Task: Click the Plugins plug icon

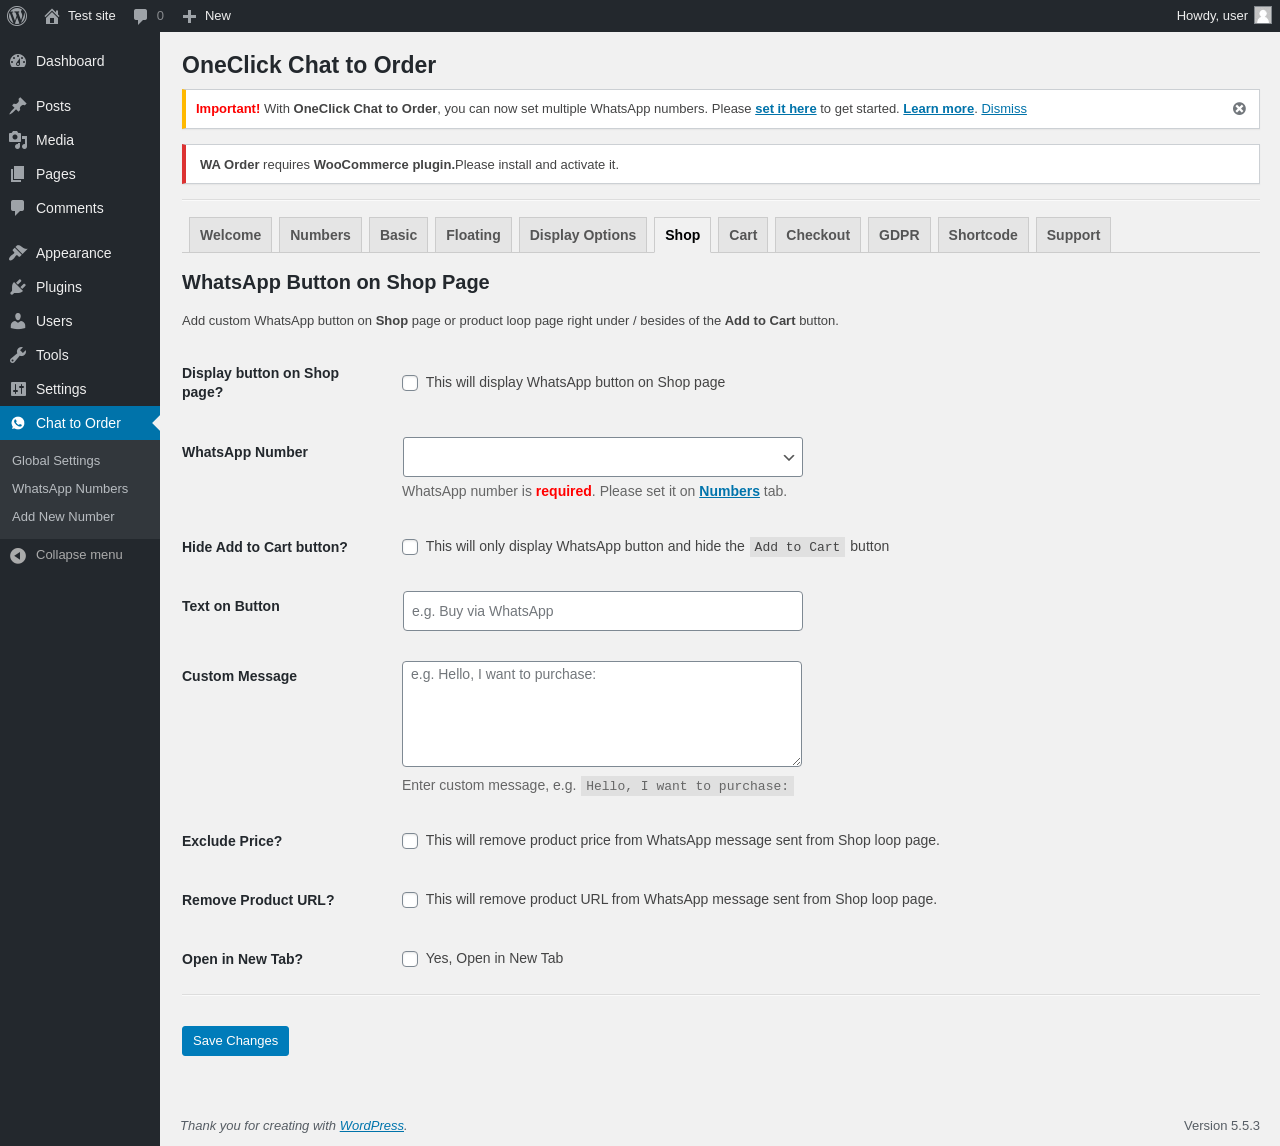Action: click(18, 287)
